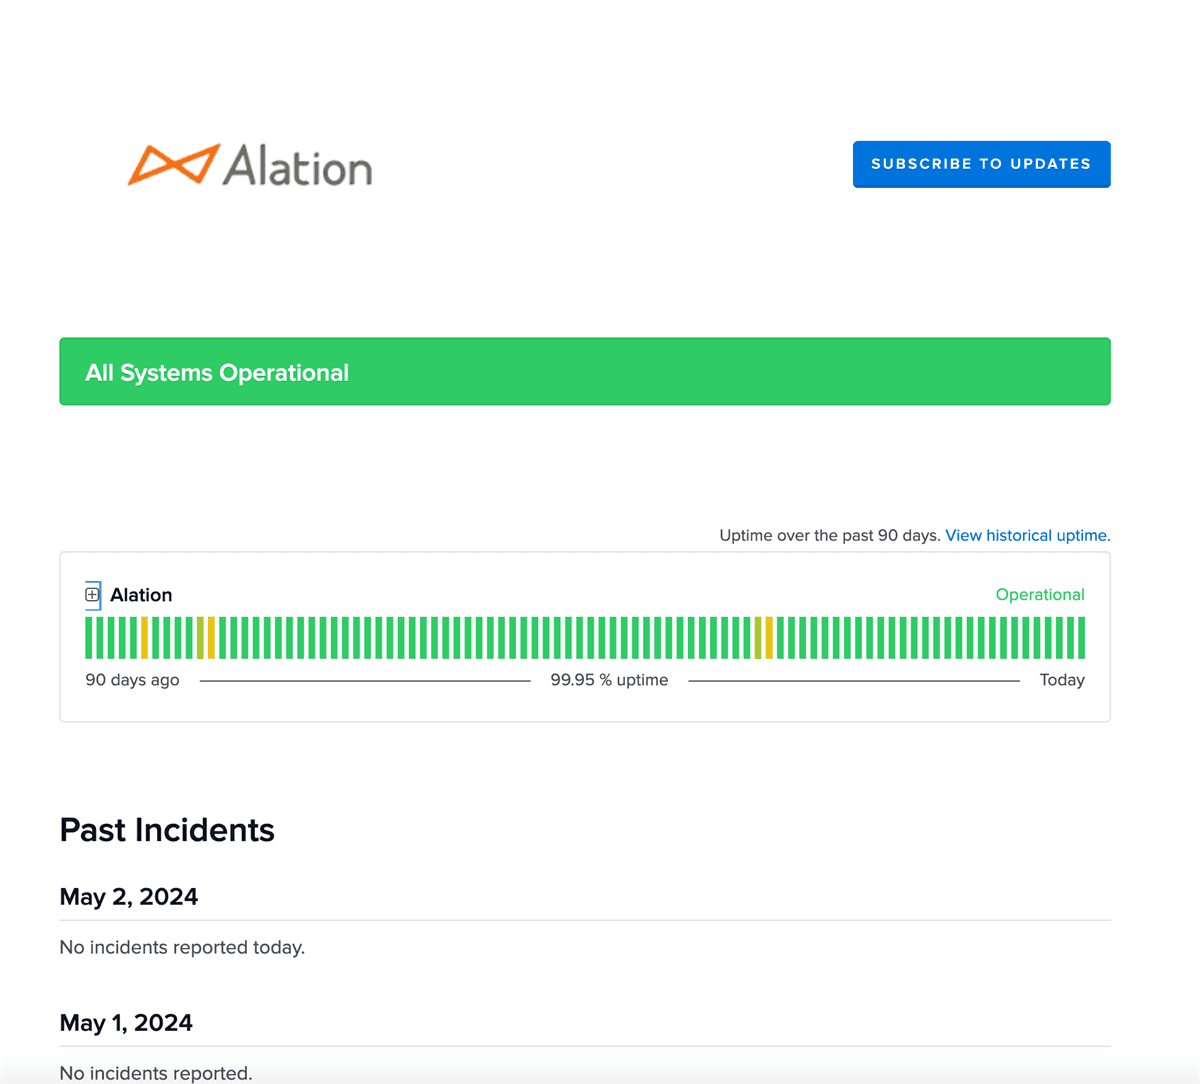Click the 90-day uptime timeline line

[365, 680]
